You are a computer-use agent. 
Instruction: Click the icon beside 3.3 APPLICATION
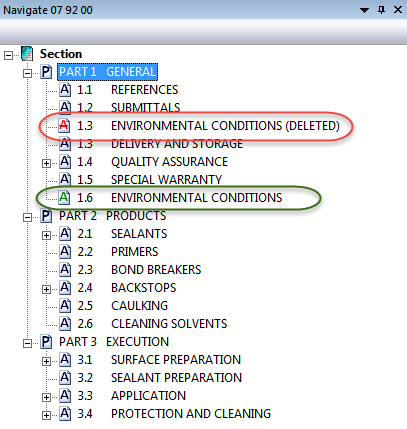click(65, 396)
